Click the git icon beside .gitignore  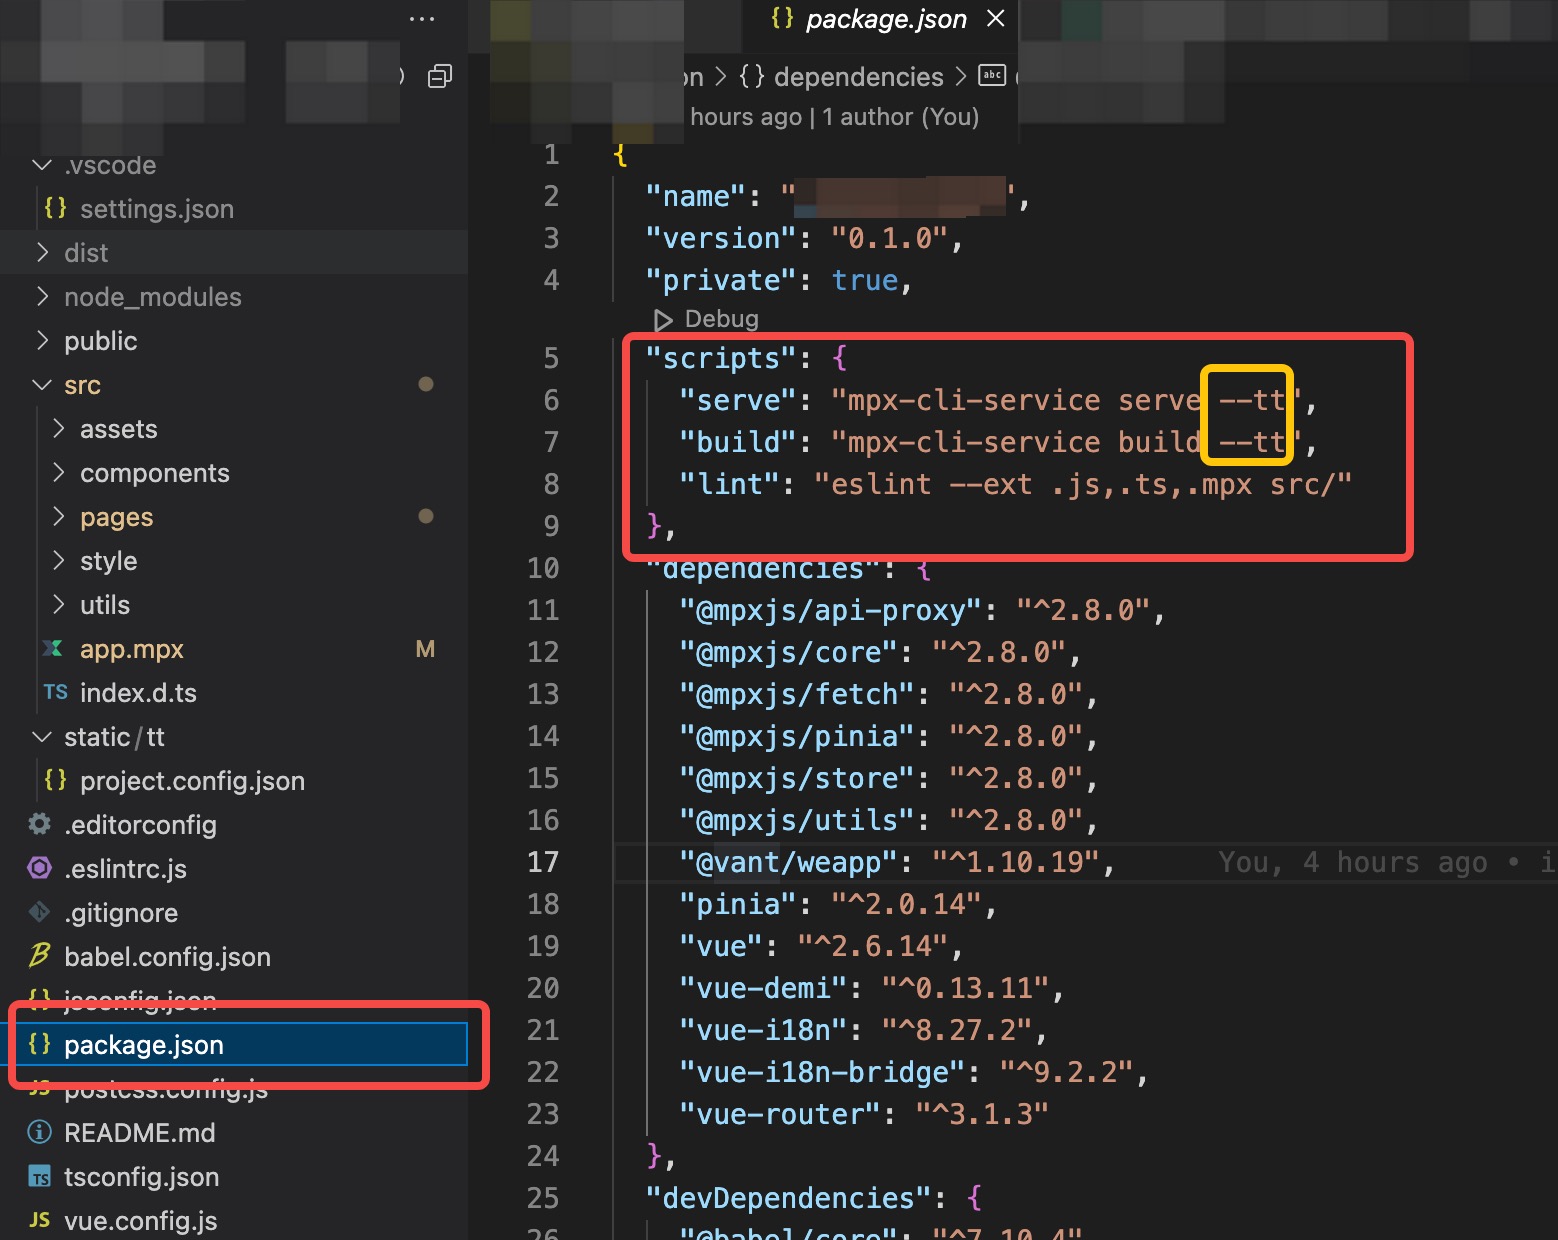39,912
